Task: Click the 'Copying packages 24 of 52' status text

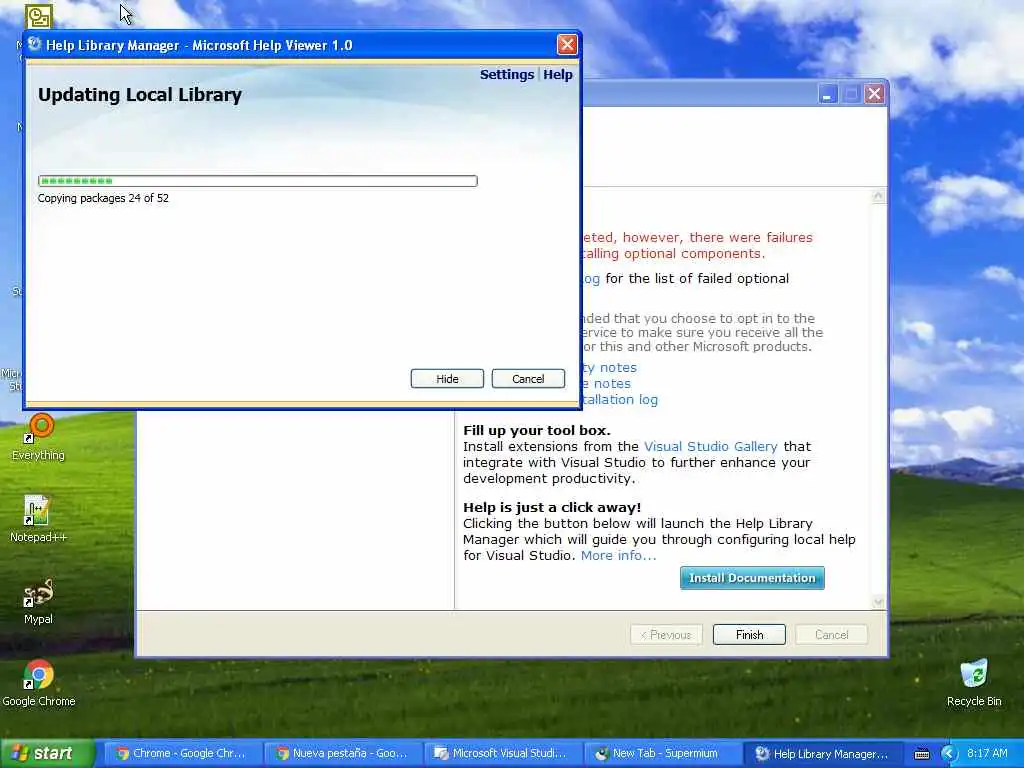Action: (x=103, y=198)
